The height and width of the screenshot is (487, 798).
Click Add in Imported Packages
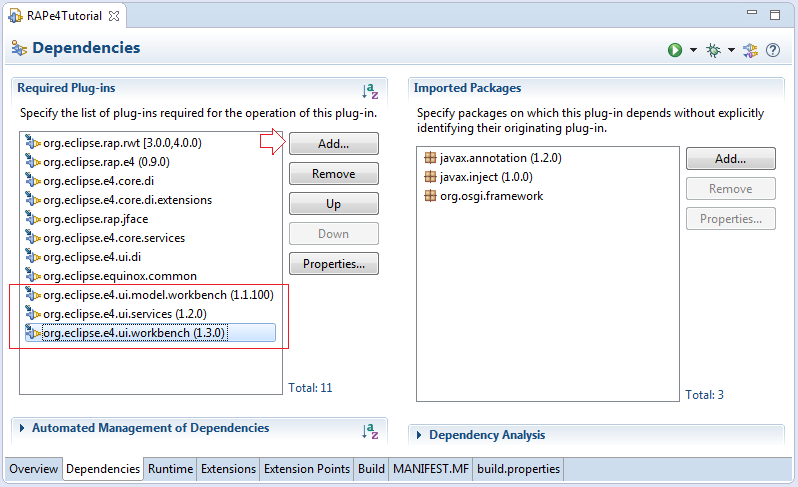tap(731, 159)
